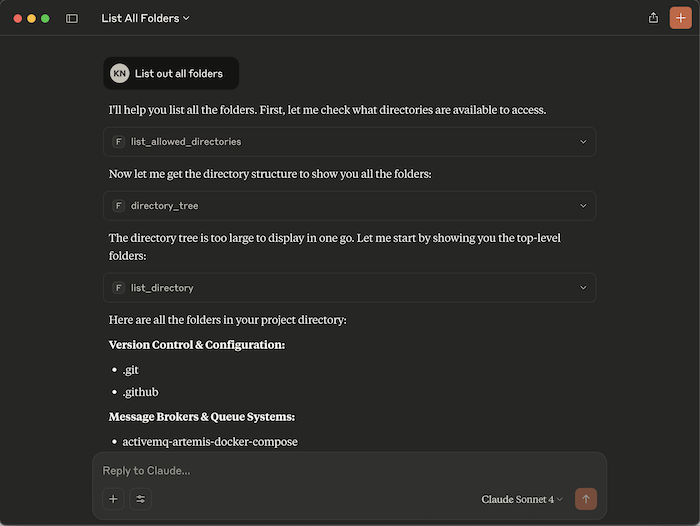700x526 pixels.
Task: Click the function icon beside list_directory
Action: [119, 288]
